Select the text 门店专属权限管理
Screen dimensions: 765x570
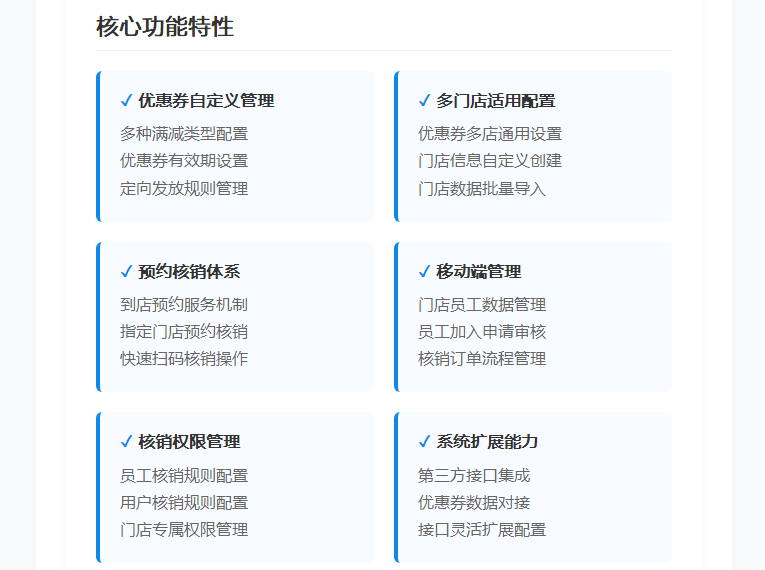click(184, 529)
